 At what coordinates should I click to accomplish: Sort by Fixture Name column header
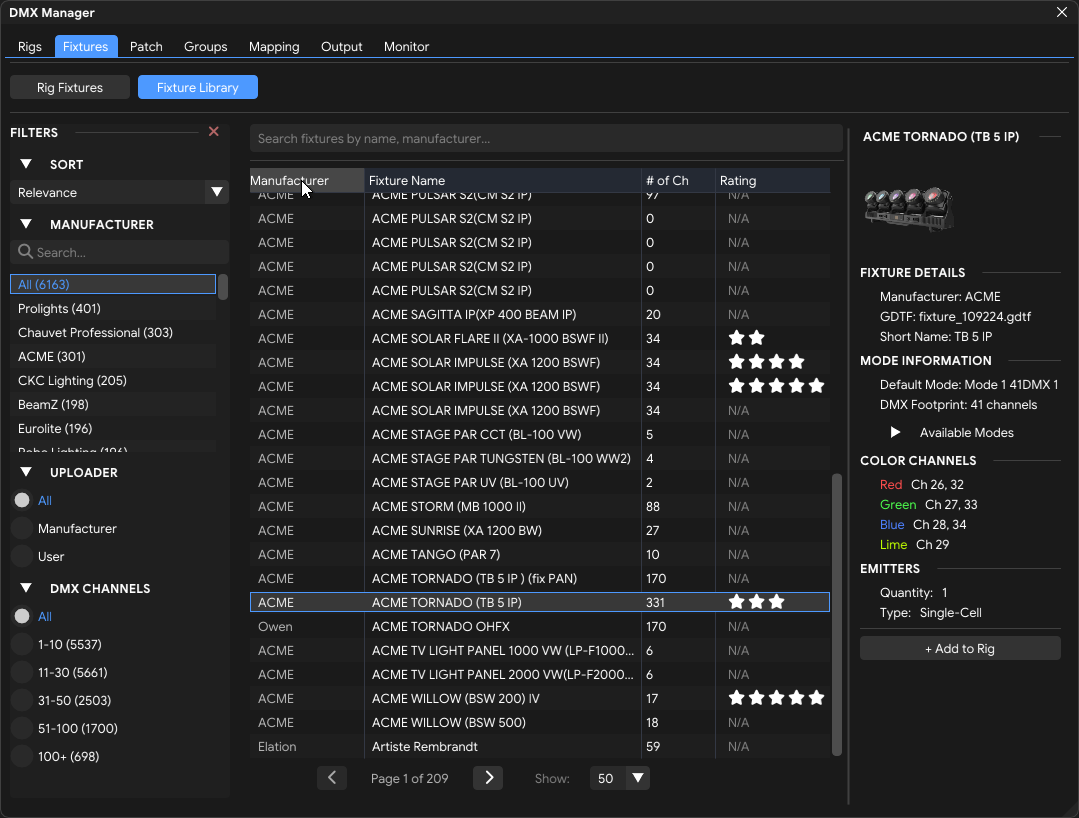click(502, 180)
